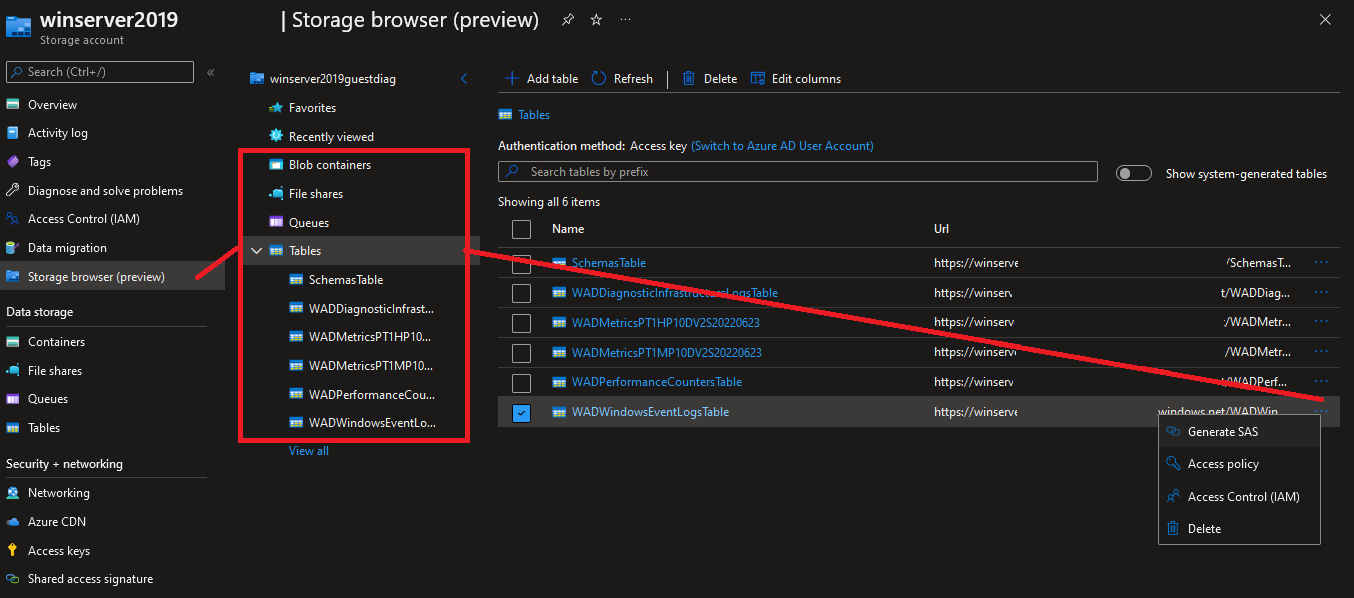Screen dimensions: 1354x598
Task: Open the WADPerformanceCountersTable link in list
Action: tap(656, 382)
